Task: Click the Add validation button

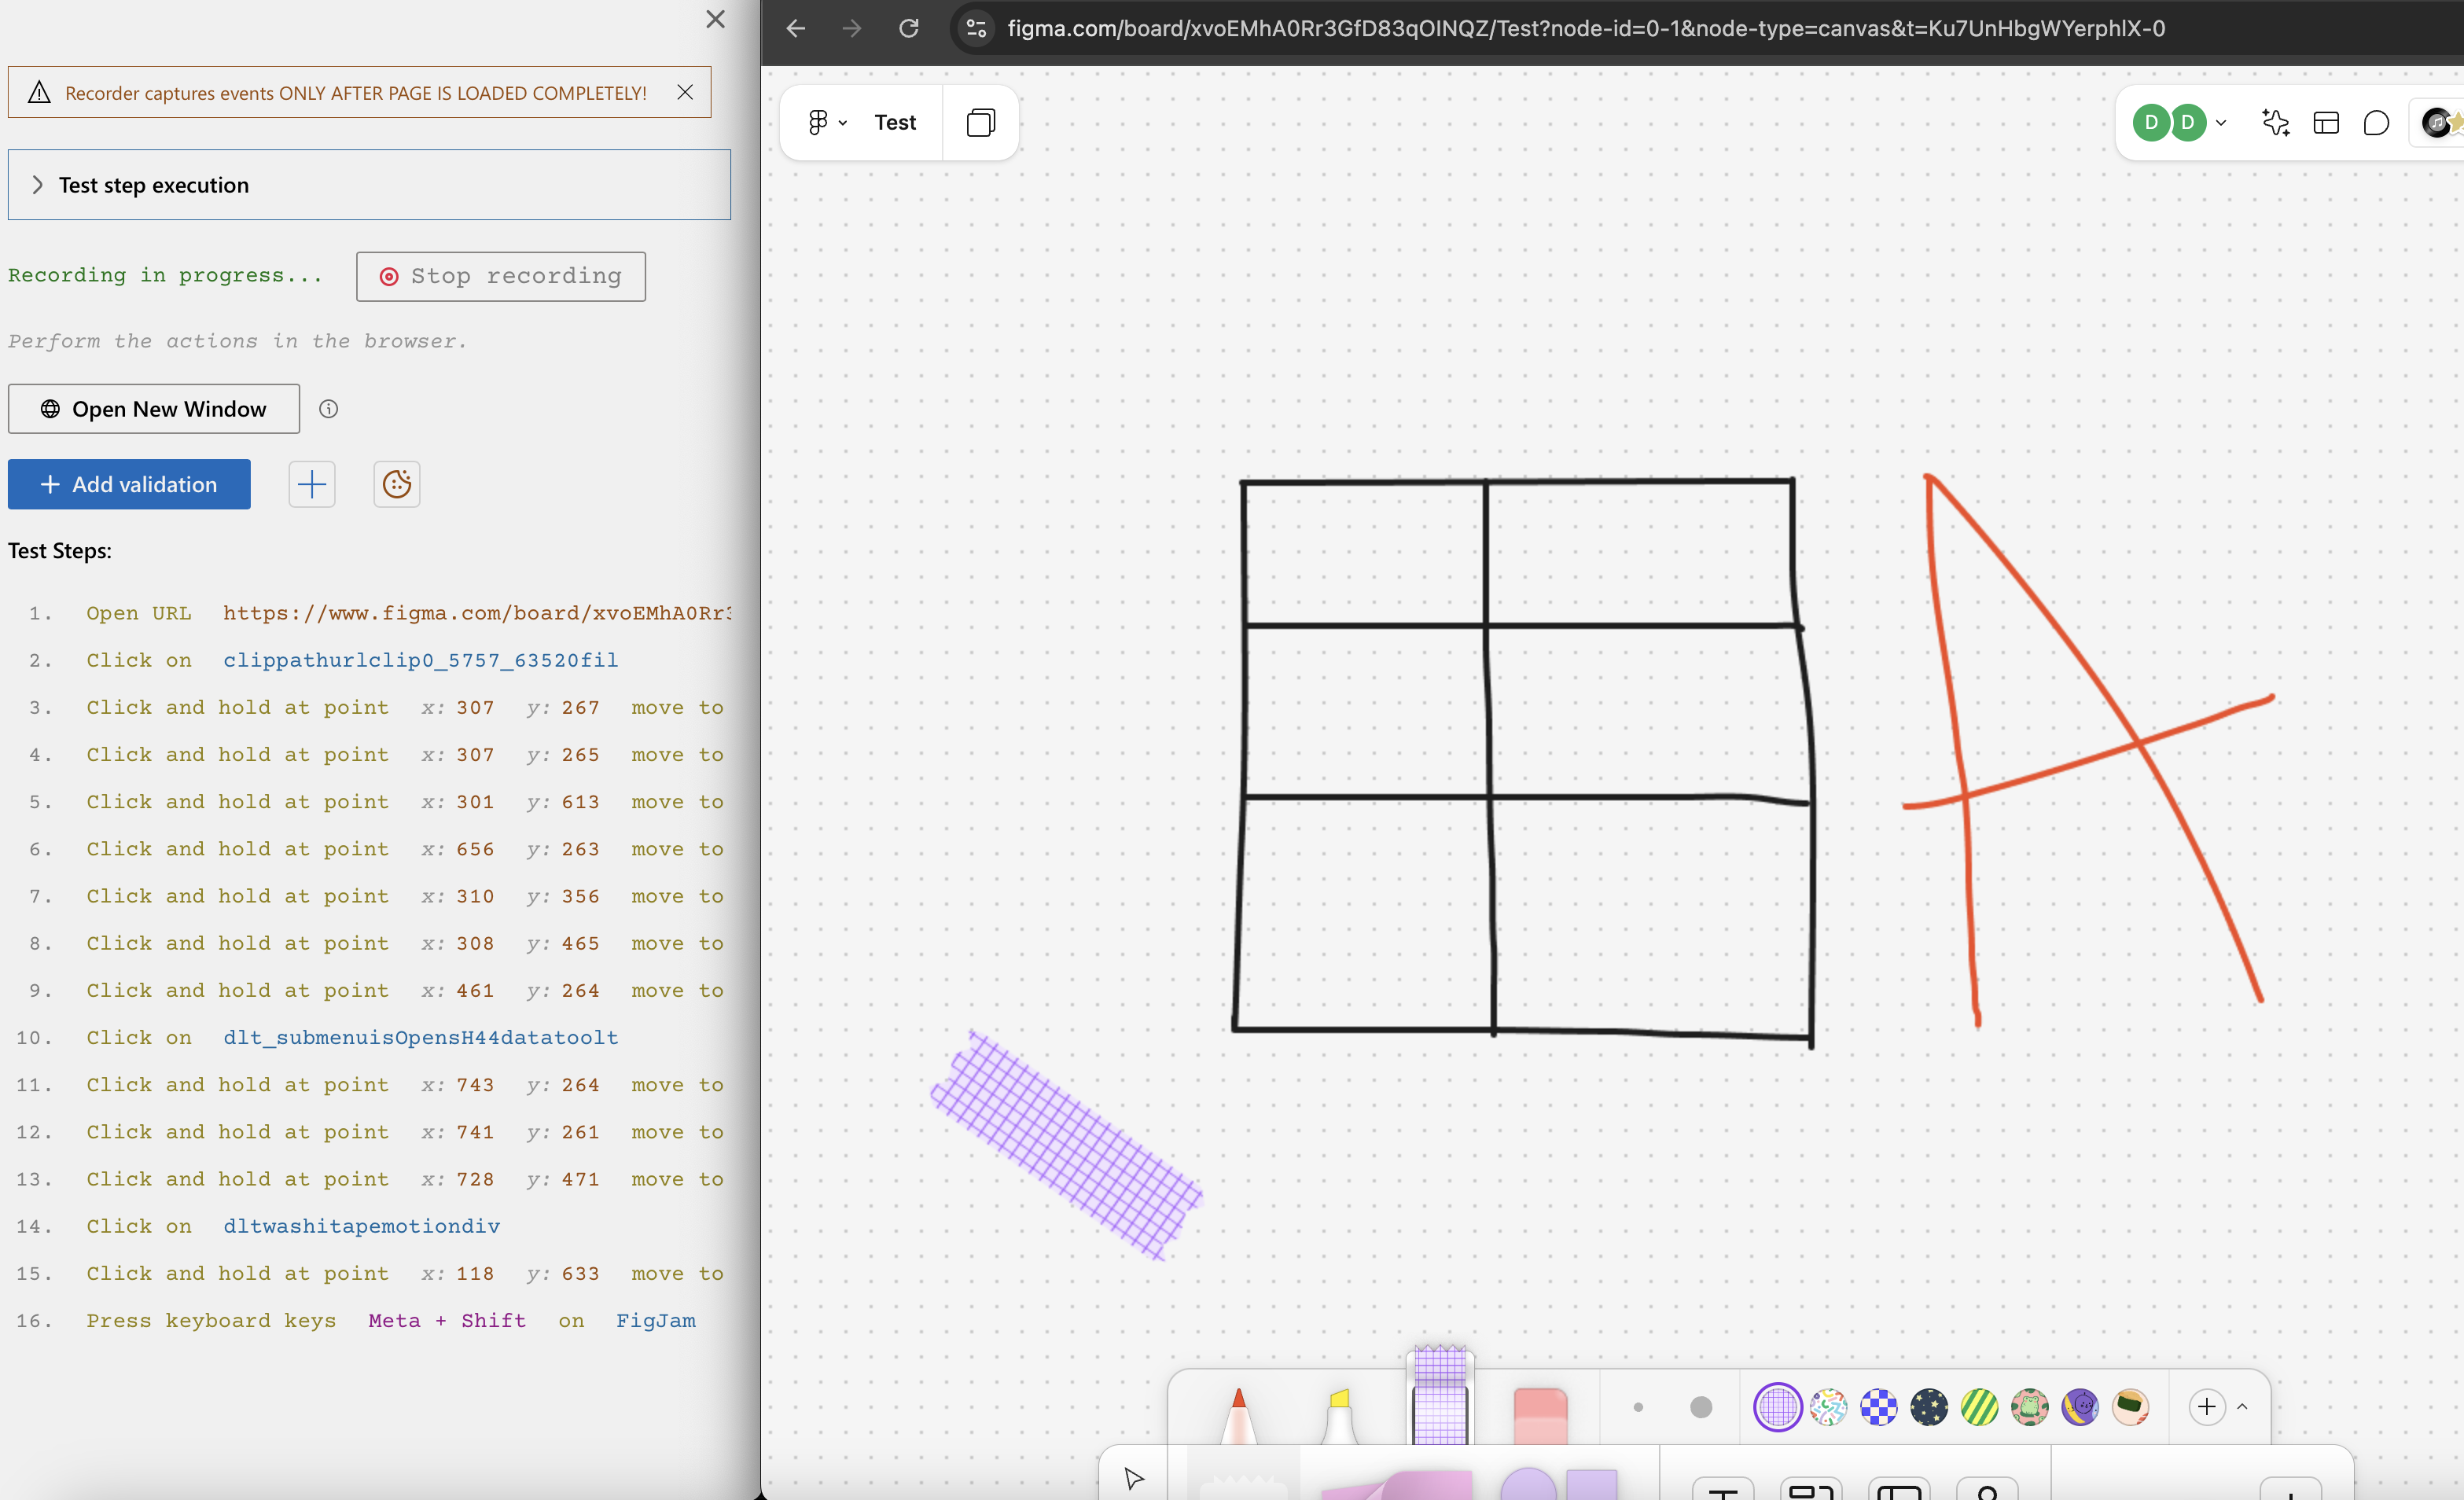Action: coord(128,484)
